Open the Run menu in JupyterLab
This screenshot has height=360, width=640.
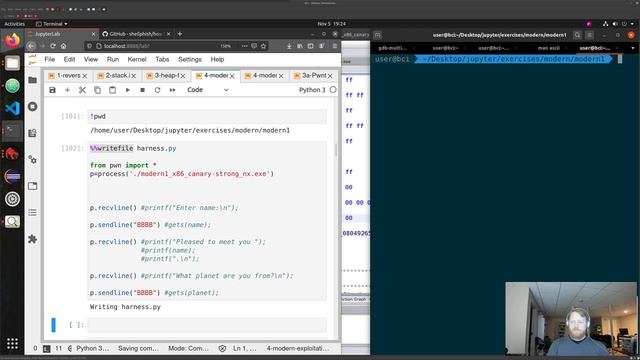pos(113,59)
